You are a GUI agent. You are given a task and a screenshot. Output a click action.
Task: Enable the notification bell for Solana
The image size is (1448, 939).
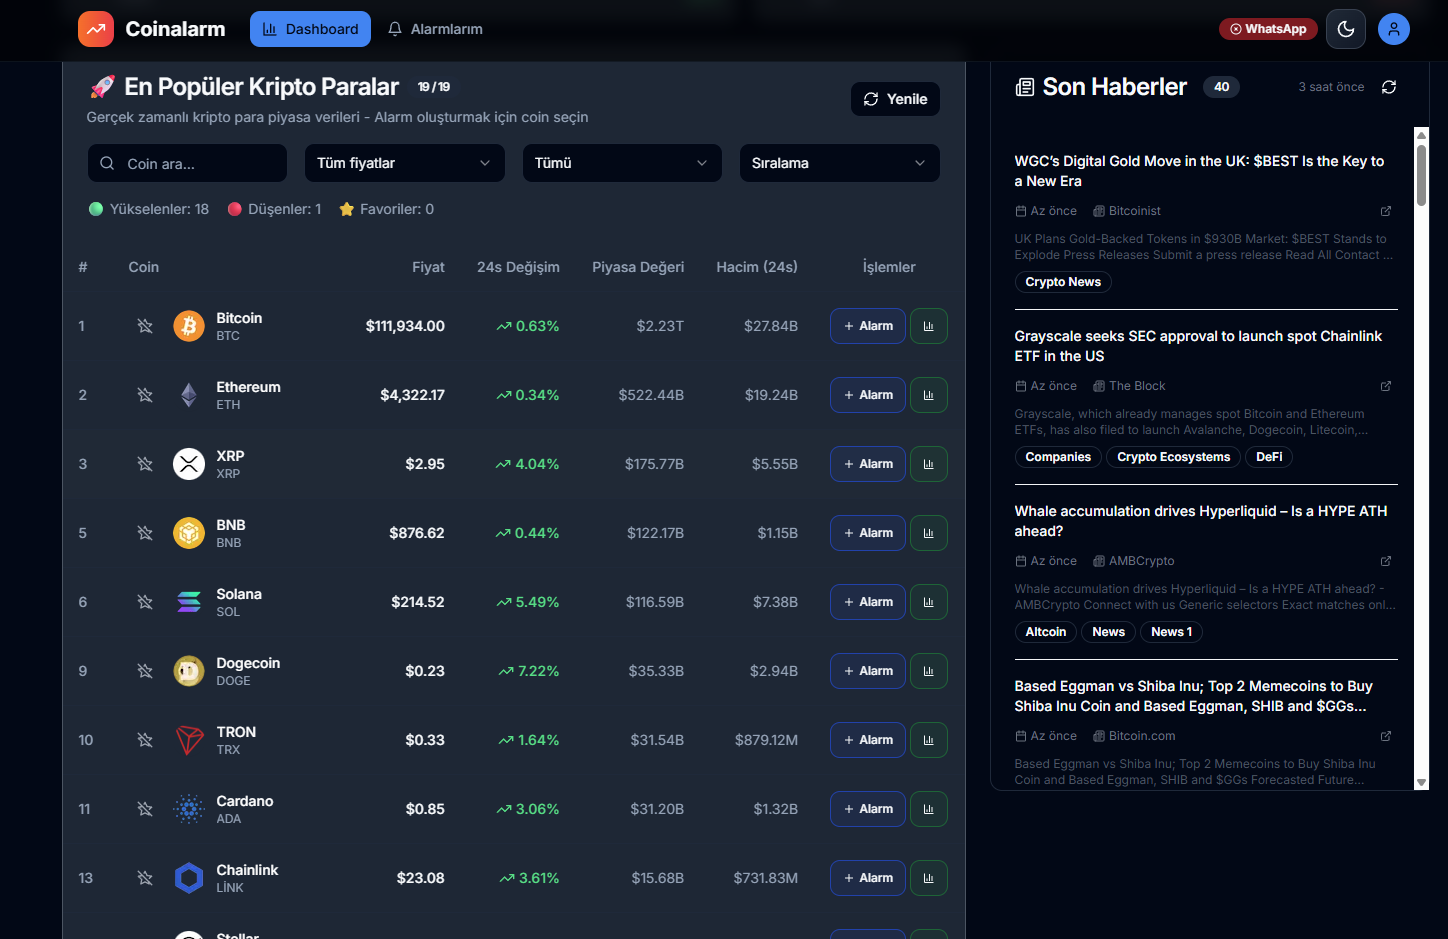point(145,602)
